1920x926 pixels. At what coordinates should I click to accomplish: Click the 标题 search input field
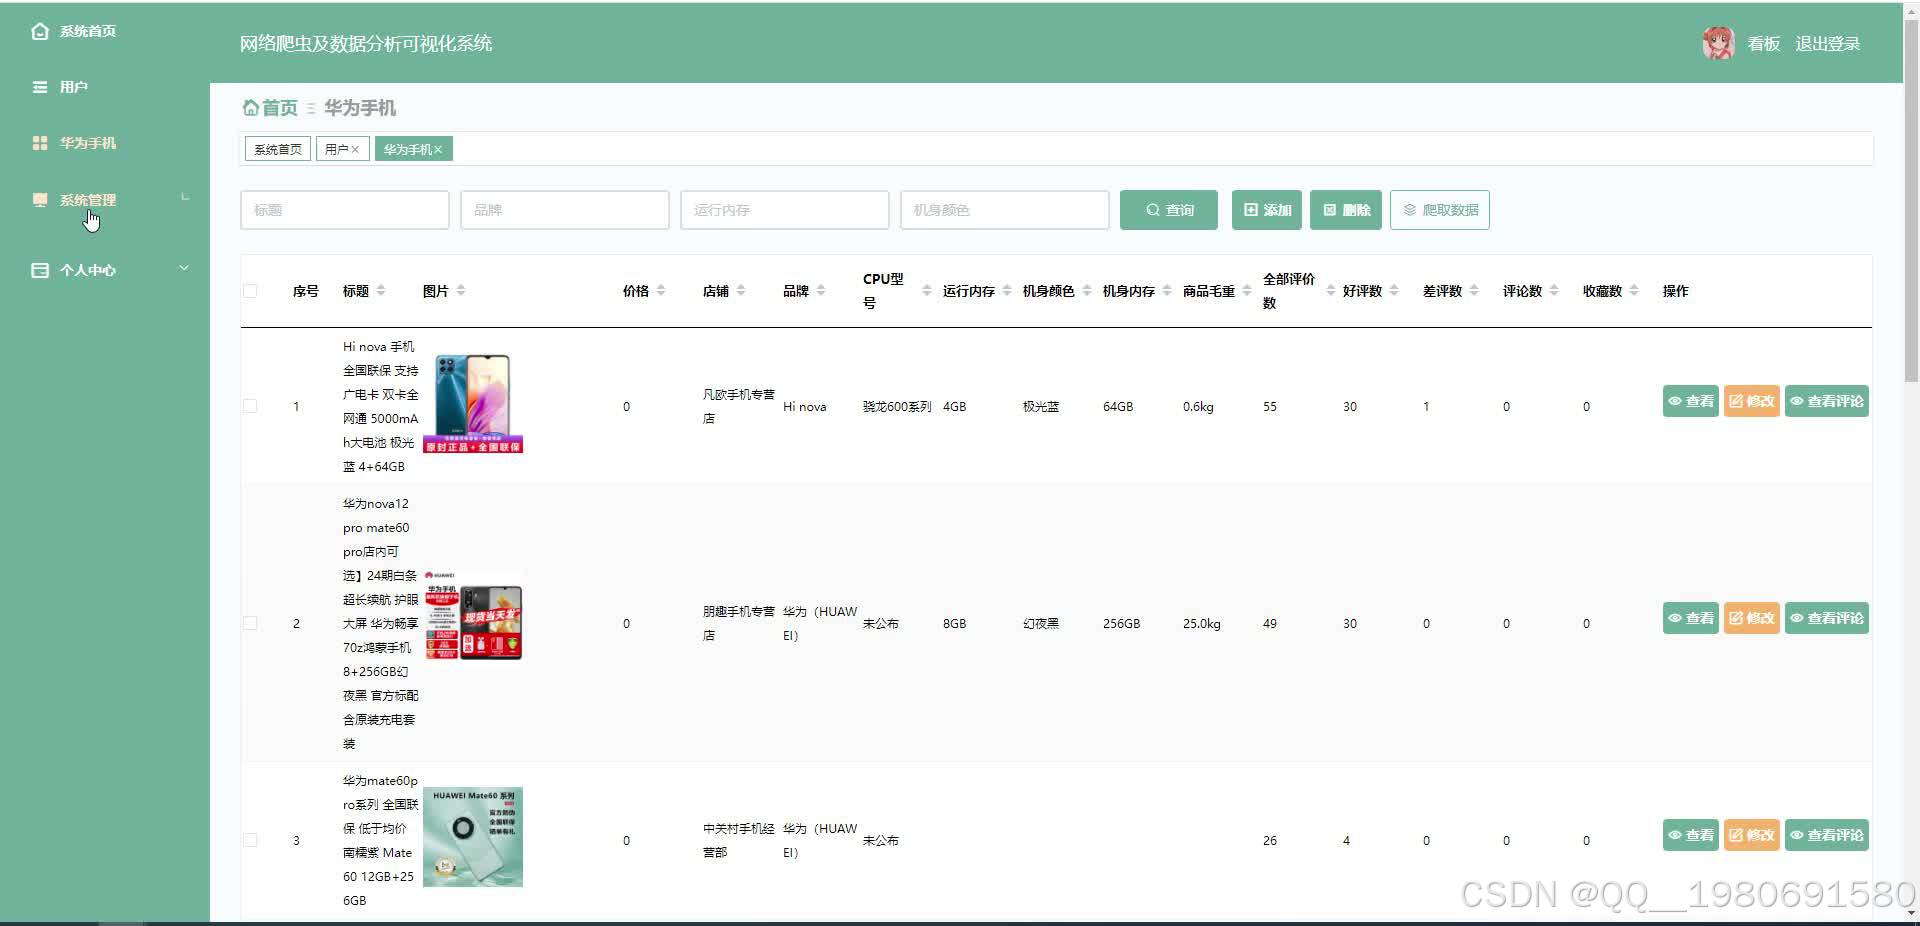click(x=345, y=210)
